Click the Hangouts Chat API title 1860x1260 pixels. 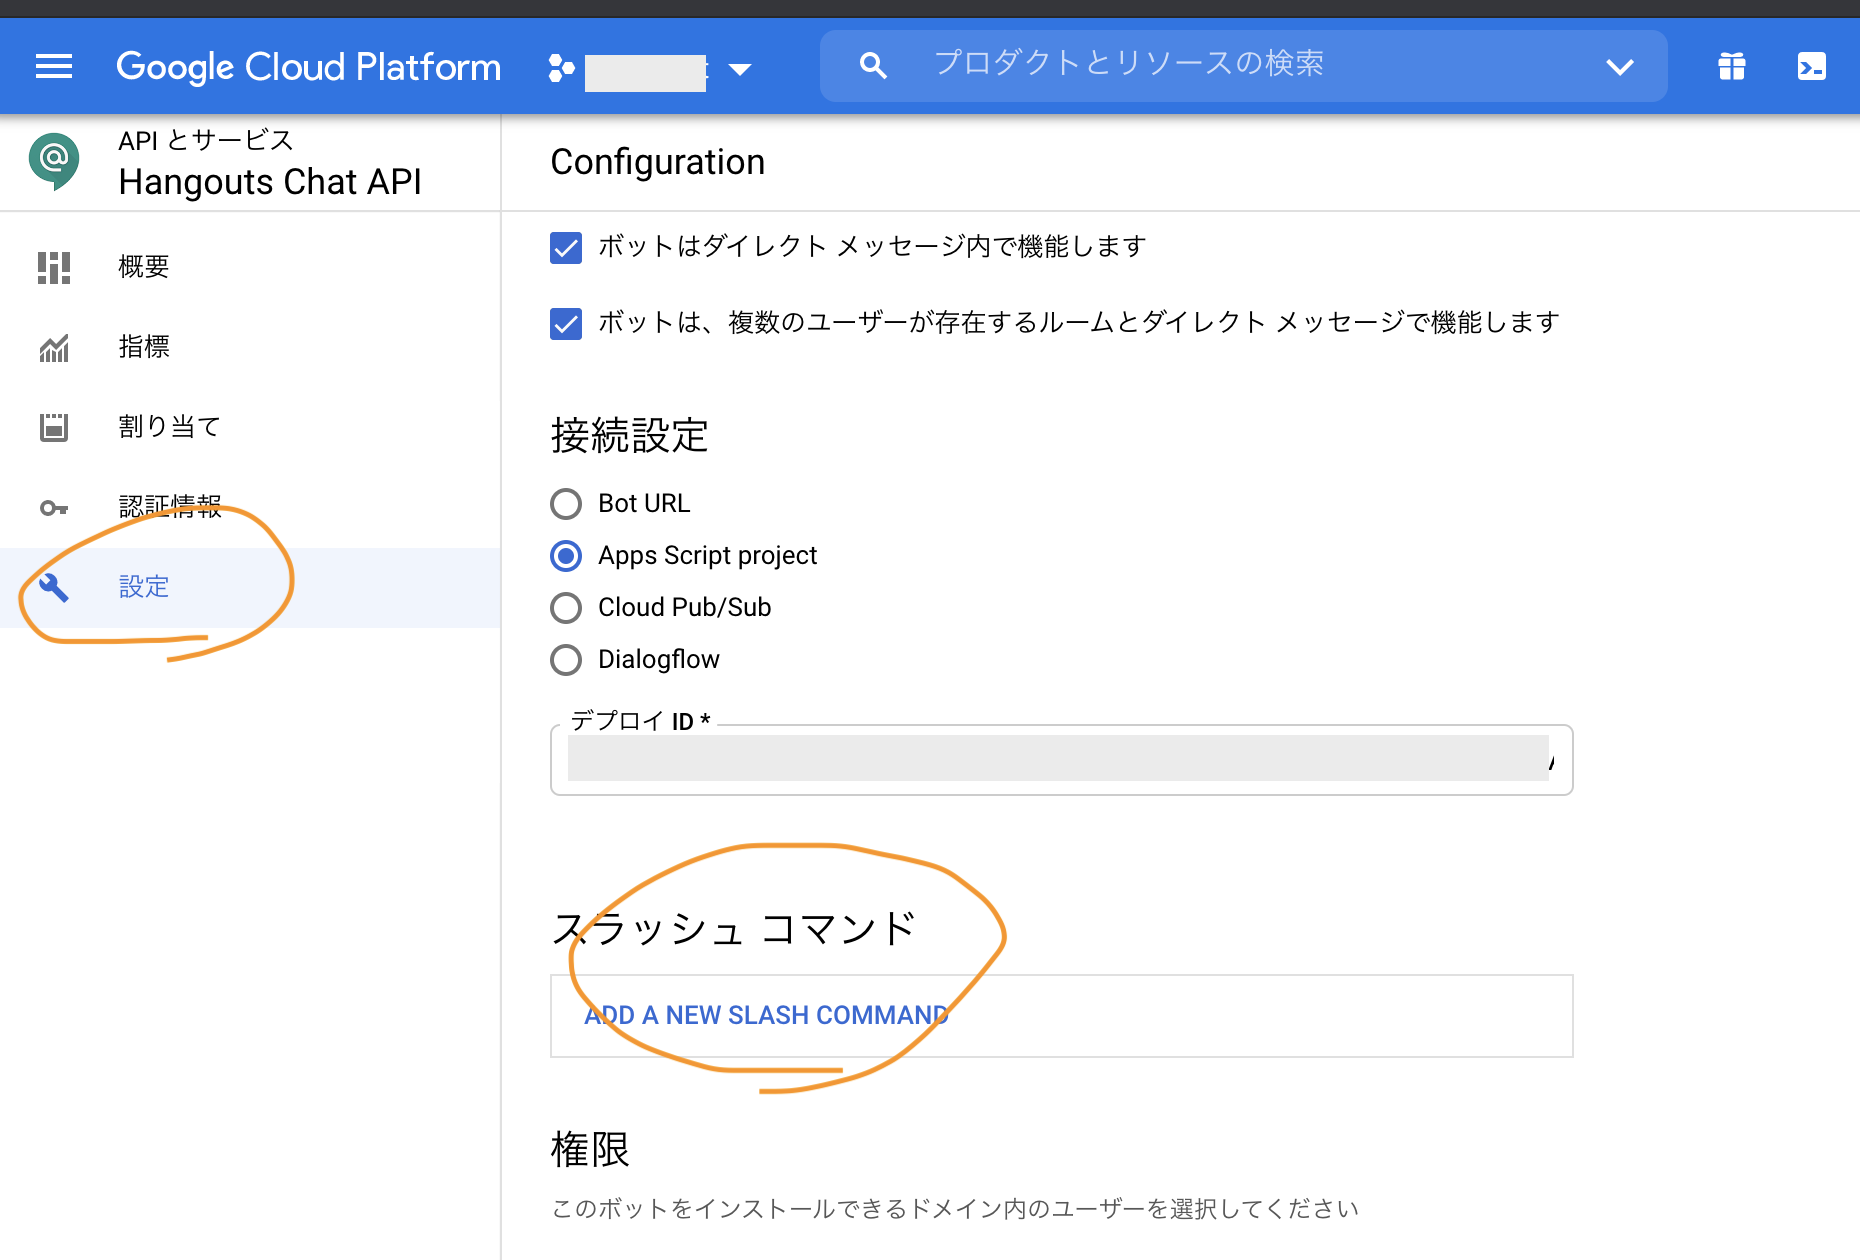pos(270,182)
